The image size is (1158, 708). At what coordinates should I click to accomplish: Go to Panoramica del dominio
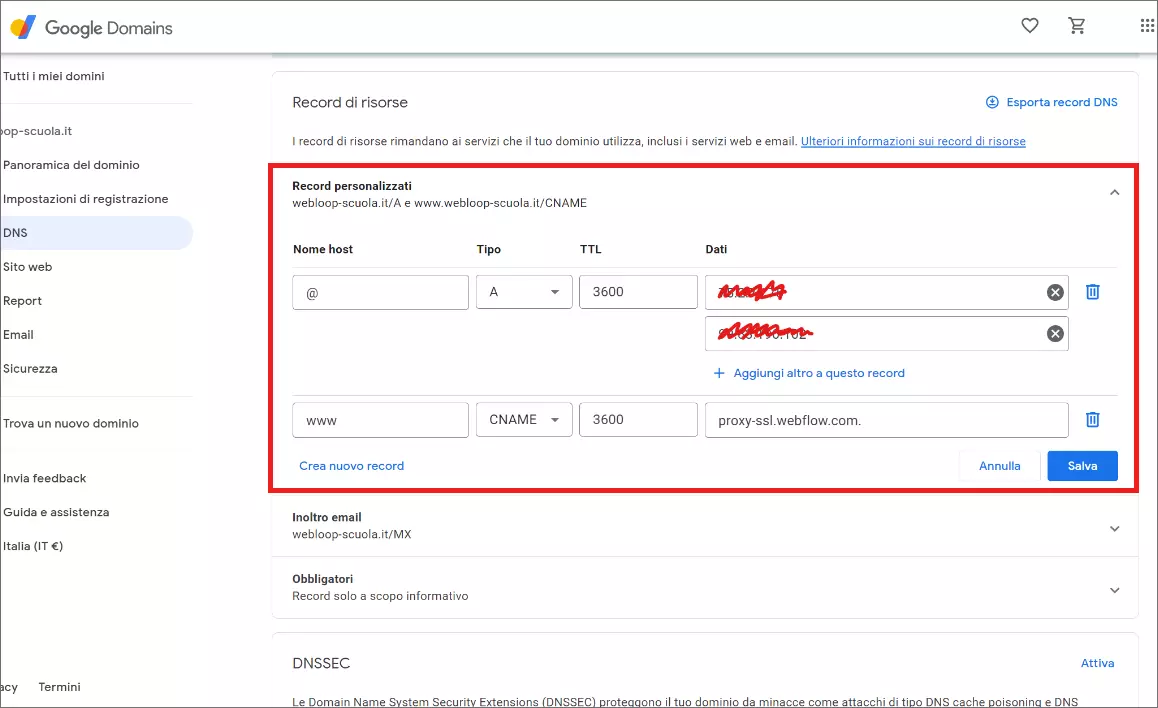pyautogui.click(x=71, y=165)
